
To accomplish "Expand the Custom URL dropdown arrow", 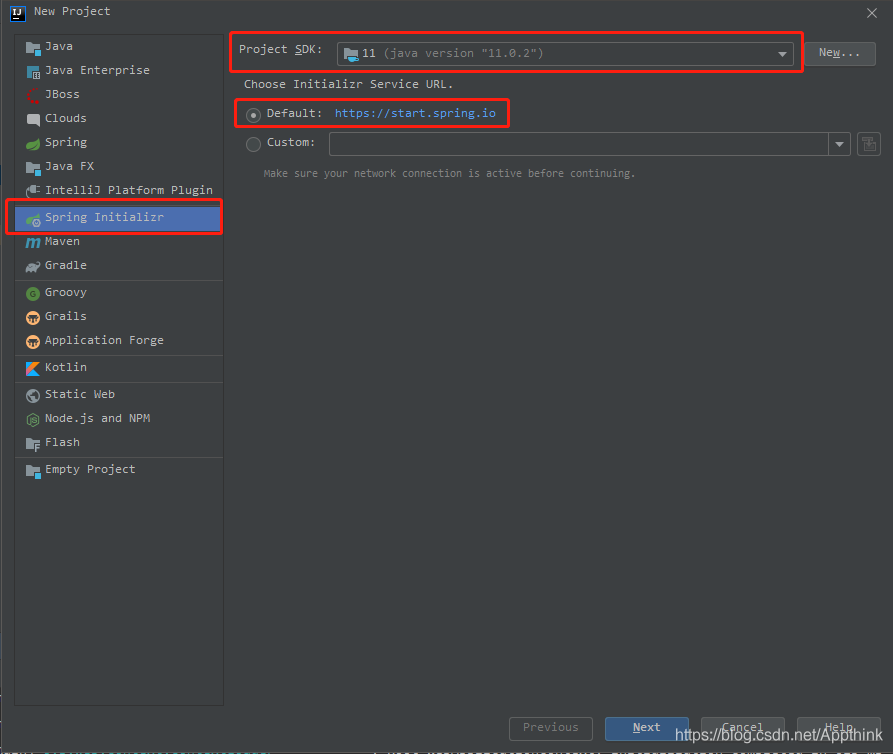I will click(839, 144).
